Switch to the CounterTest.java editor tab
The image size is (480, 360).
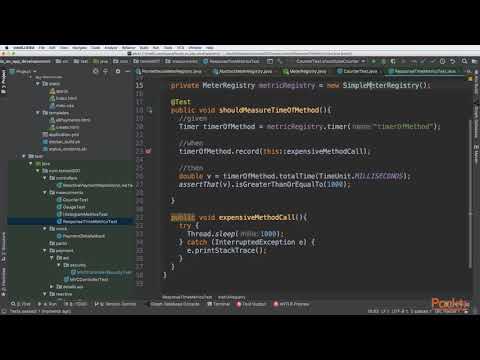[x=357, y=71]
